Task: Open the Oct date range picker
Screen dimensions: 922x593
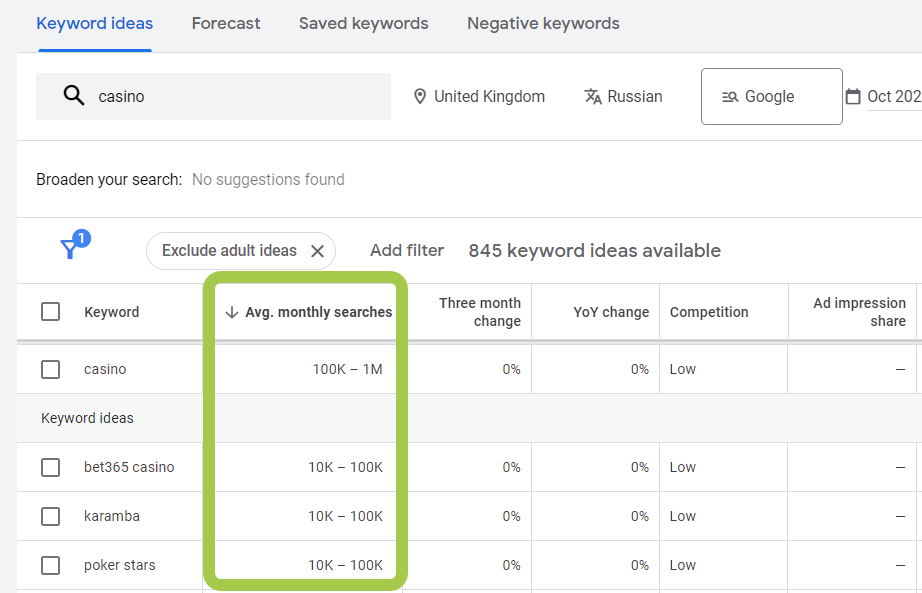Action: pos(894,96)
